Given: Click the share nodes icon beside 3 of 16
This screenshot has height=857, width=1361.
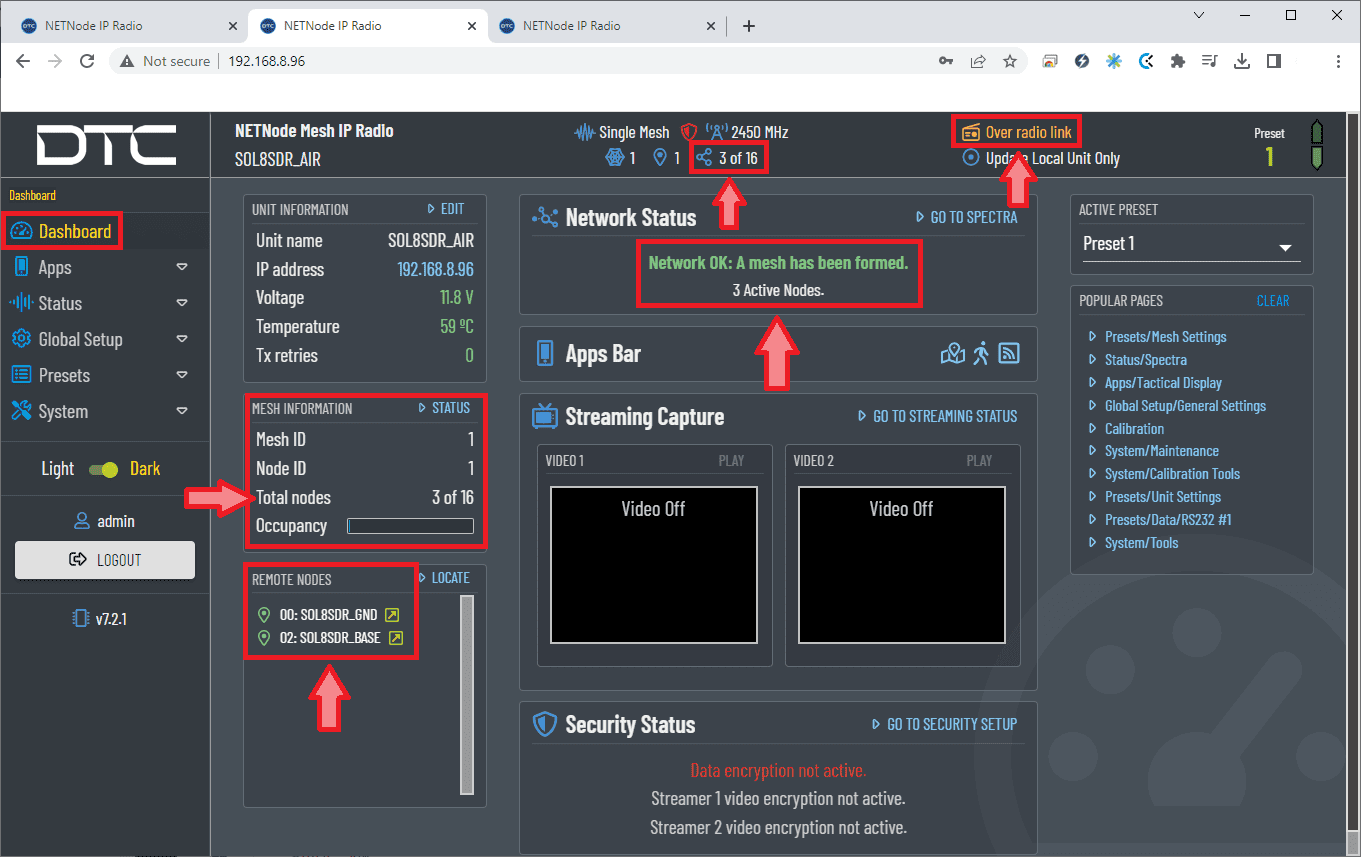Looking at the screenshot, I should (704, 158).
